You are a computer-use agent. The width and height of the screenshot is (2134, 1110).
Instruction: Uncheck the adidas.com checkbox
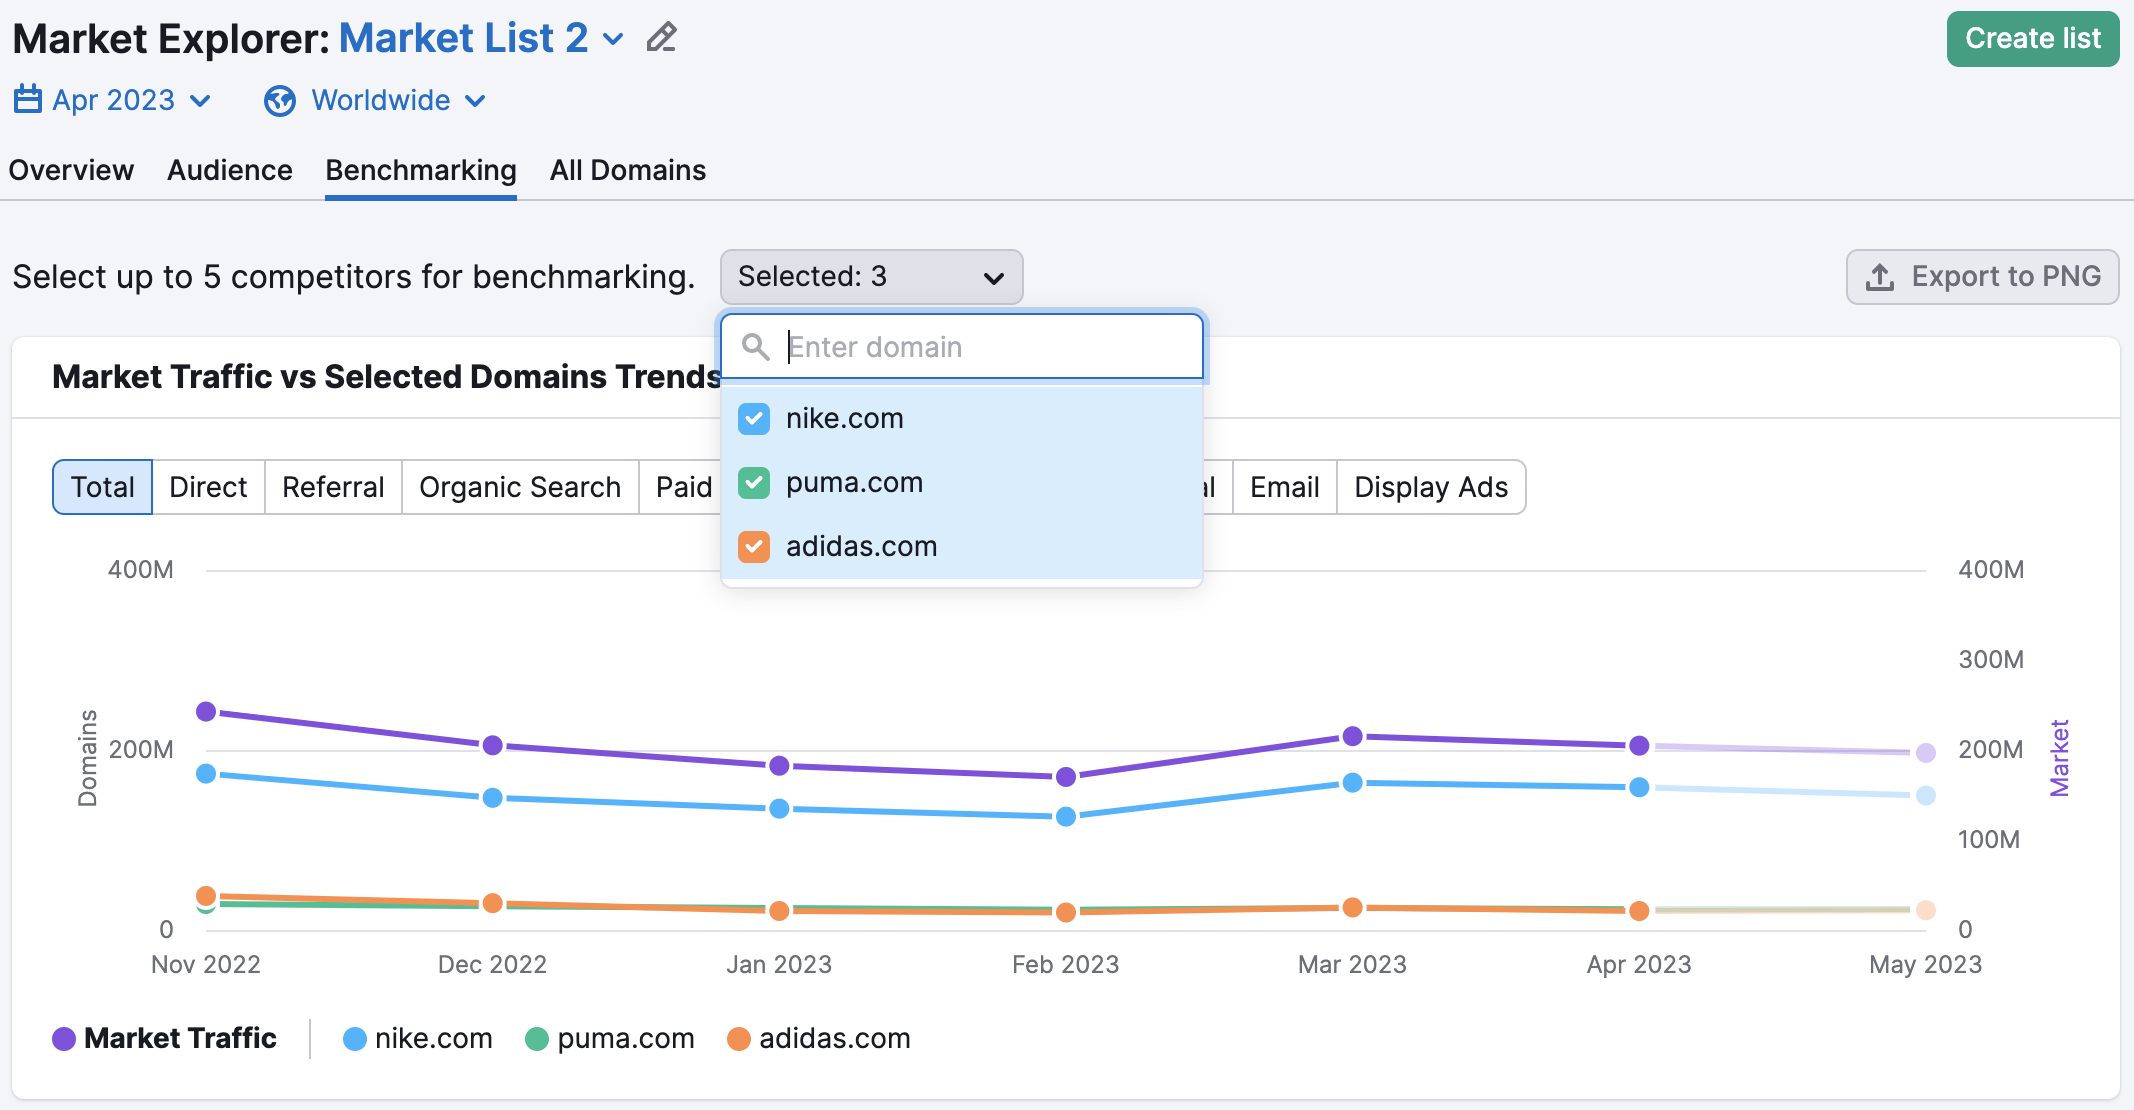pyautogui.click(x=754, y=547)
